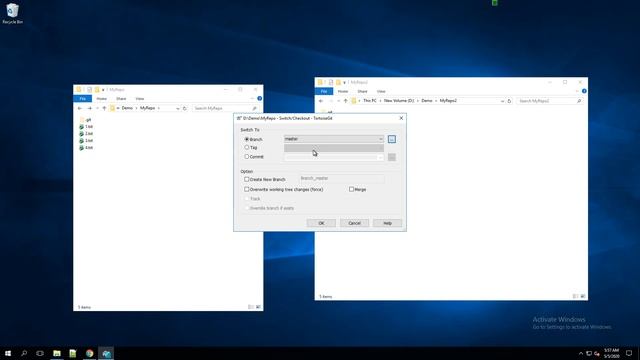Image resolution: width=640 pixels, height=360 pixels.
Task: Click Demo breadcrumb in MyRepo window
Action: pyautogui.click(x=127, y=108)
